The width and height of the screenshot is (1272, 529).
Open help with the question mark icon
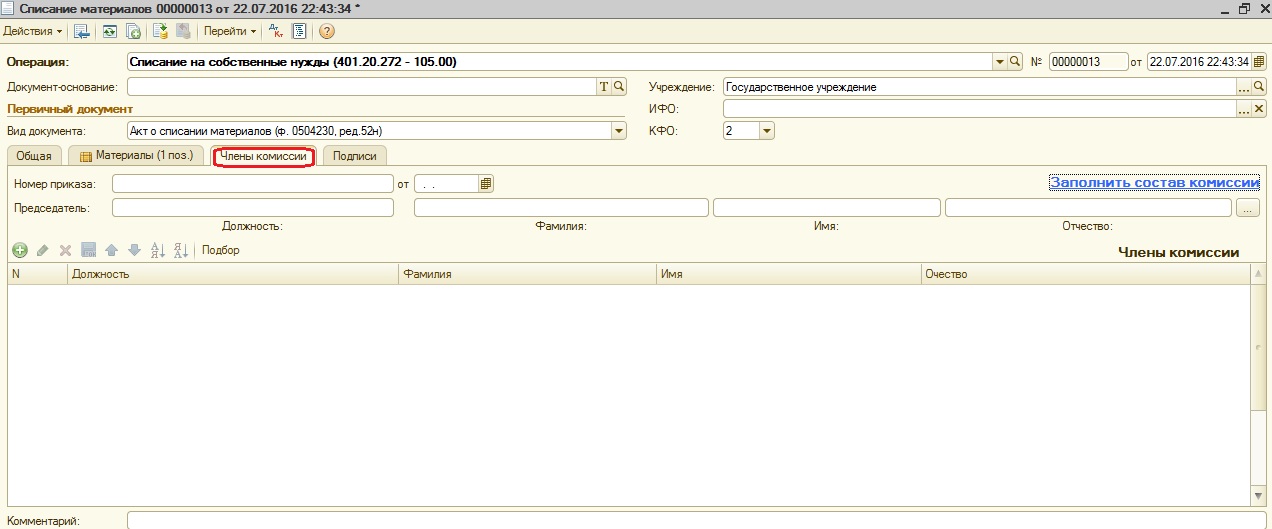[326, 31]
